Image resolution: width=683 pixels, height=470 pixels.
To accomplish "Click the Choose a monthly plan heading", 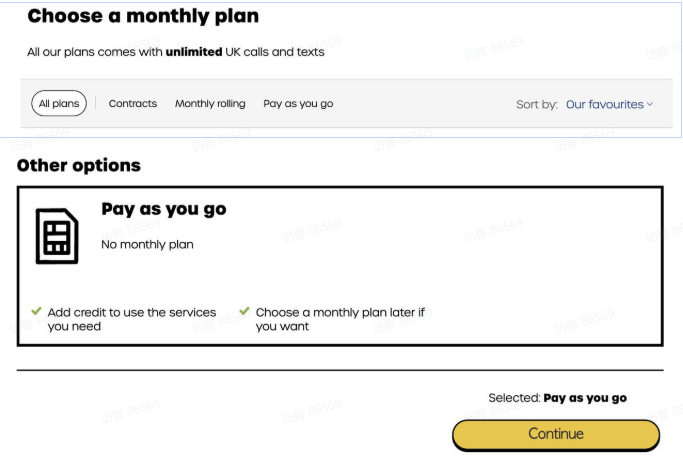I will pos(143,16).
